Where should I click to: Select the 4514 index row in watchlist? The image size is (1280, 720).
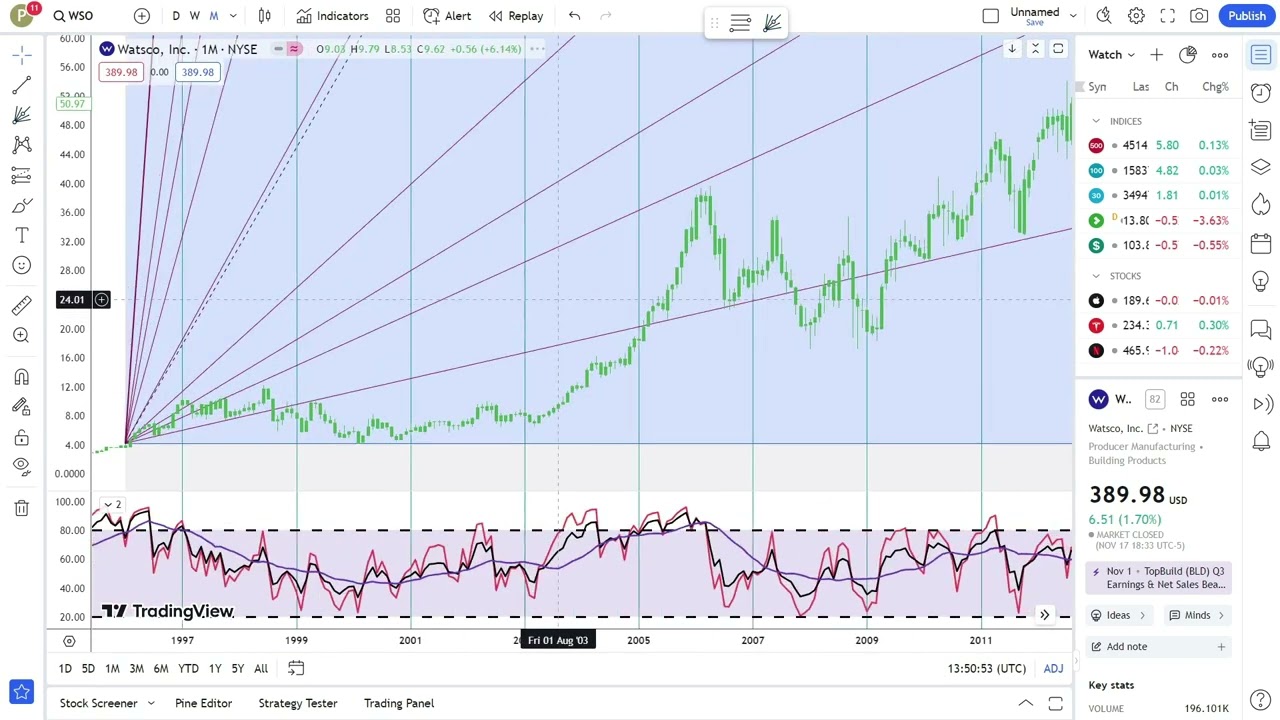pyautogui.click(x=1159, y=145)
